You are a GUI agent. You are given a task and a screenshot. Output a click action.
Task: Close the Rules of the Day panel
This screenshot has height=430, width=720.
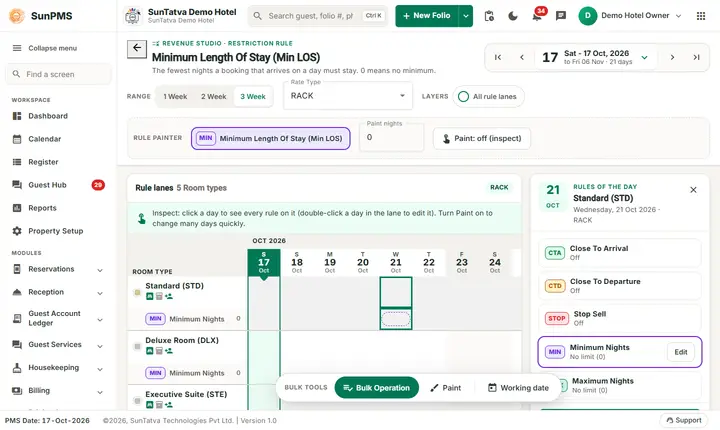693,190
